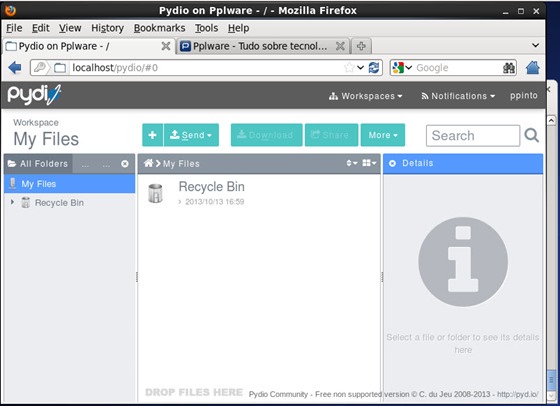Open the Bookmarks menu
560x406 pixels.
click(x=159, y=28)
